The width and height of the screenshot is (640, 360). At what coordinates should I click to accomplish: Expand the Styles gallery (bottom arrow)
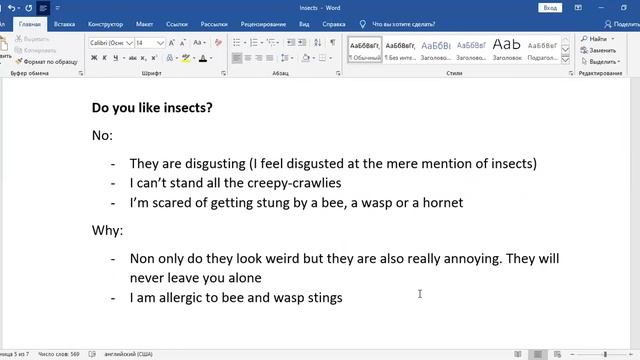coord(565,60)
